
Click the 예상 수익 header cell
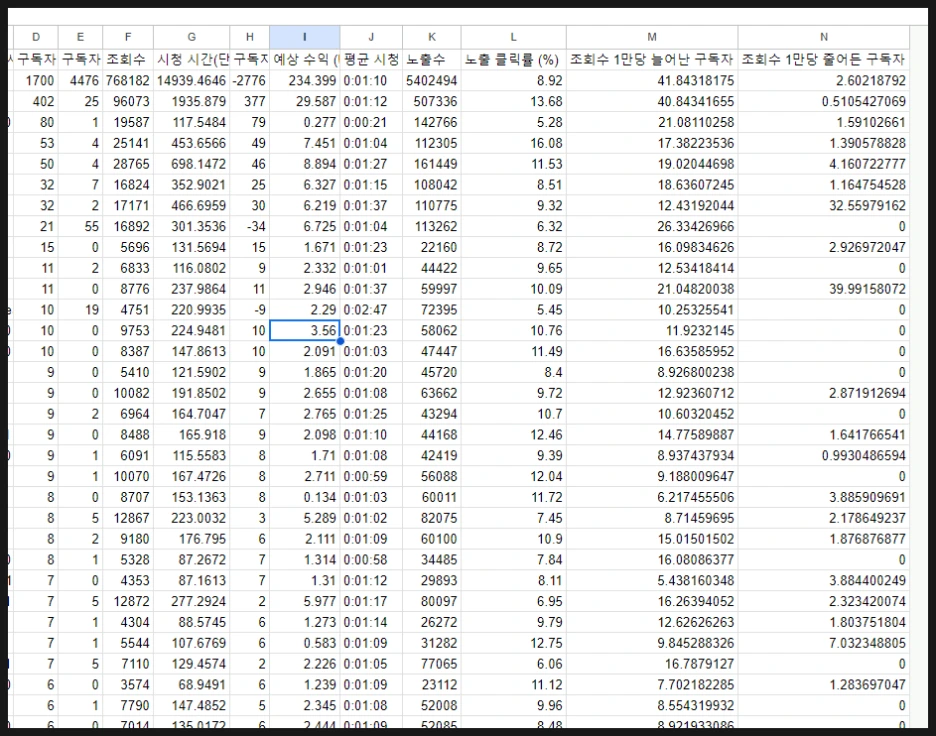coord(304,59)
